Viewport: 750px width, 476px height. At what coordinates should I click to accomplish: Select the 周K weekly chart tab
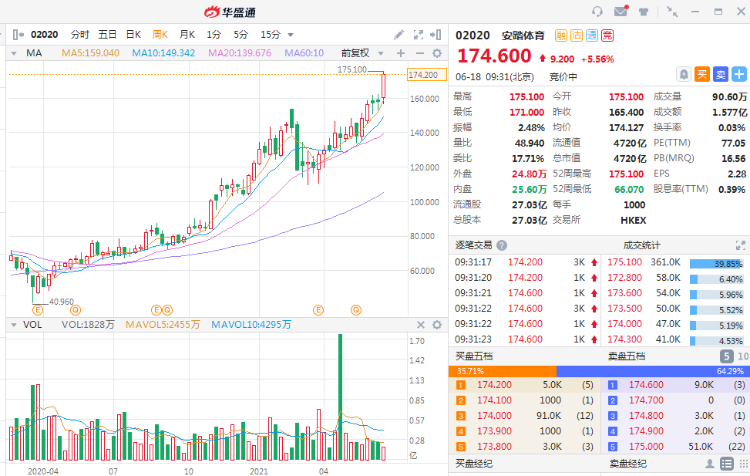click(160, 34)
